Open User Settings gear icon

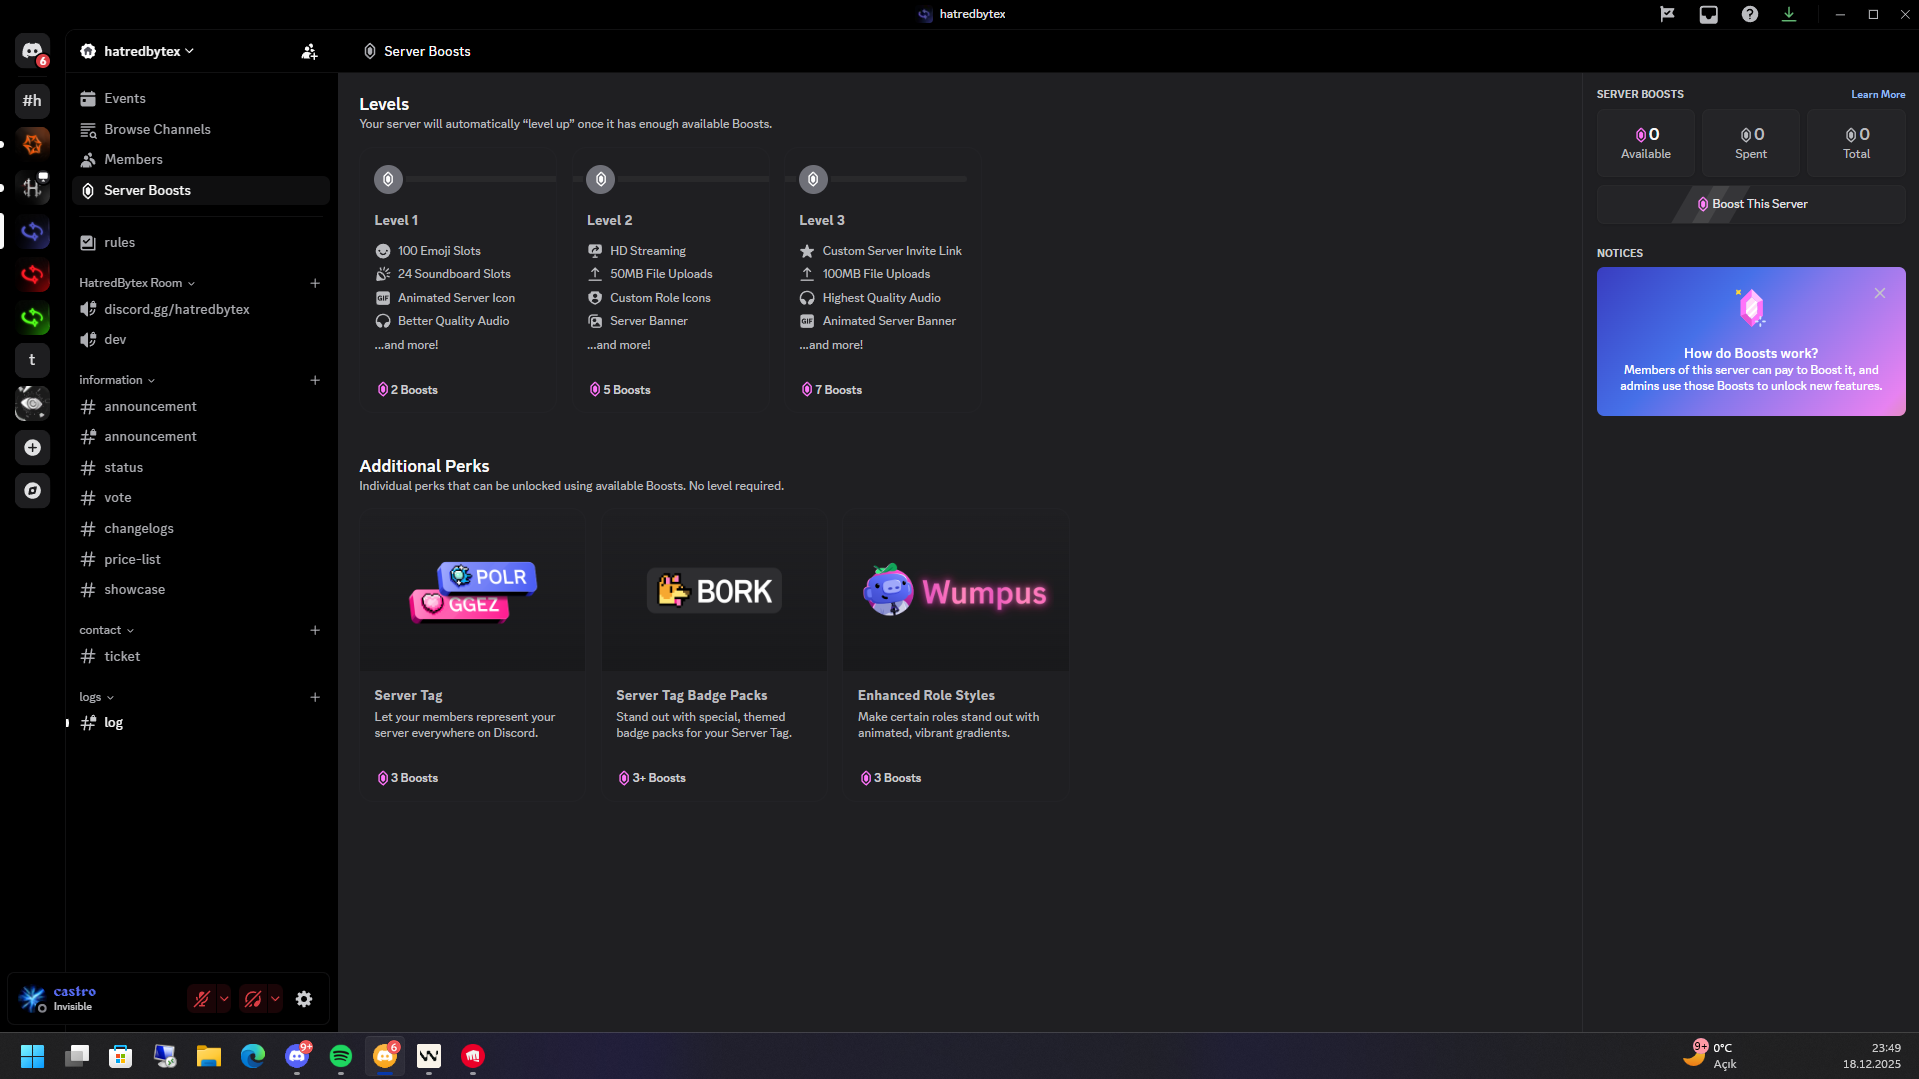pyautogui.click(x=304, y=999)
